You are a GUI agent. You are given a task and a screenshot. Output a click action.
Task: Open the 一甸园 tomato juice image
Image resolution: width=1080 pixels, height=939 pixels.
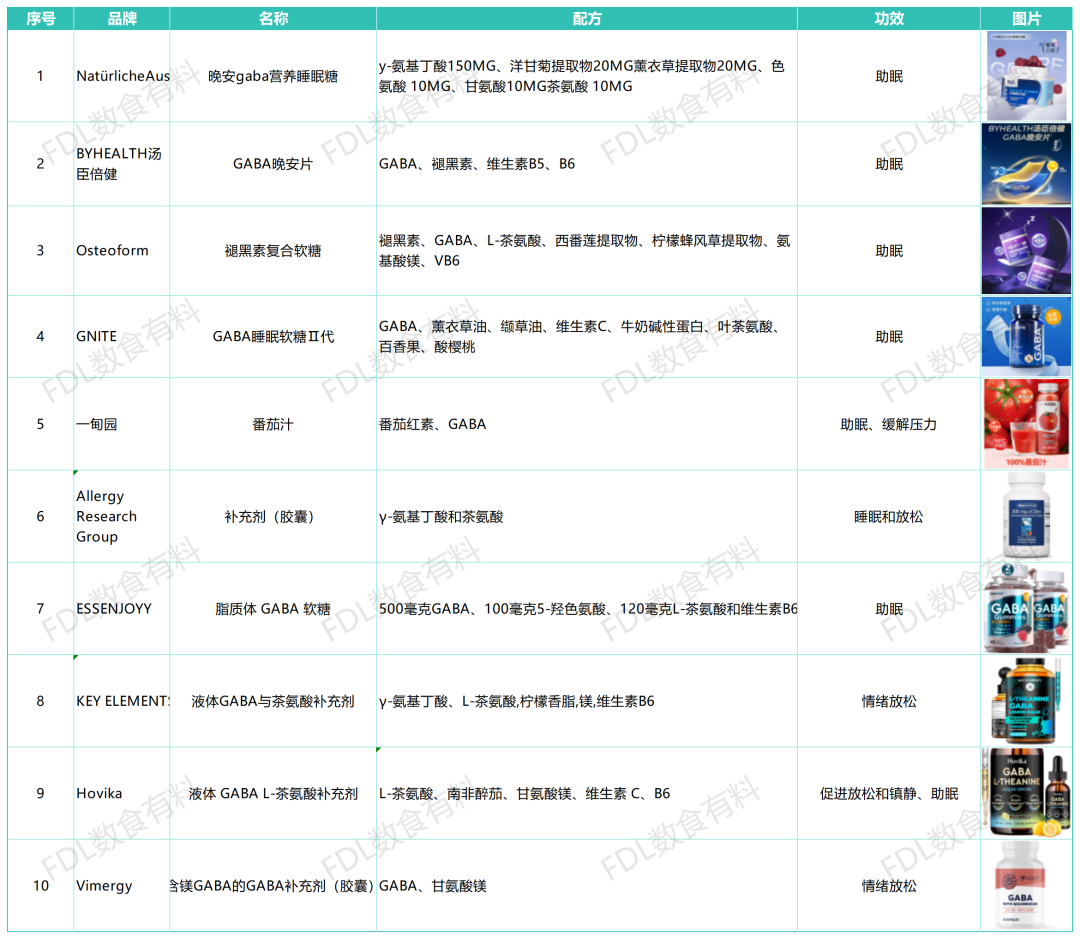click(x=1026, y=424)
